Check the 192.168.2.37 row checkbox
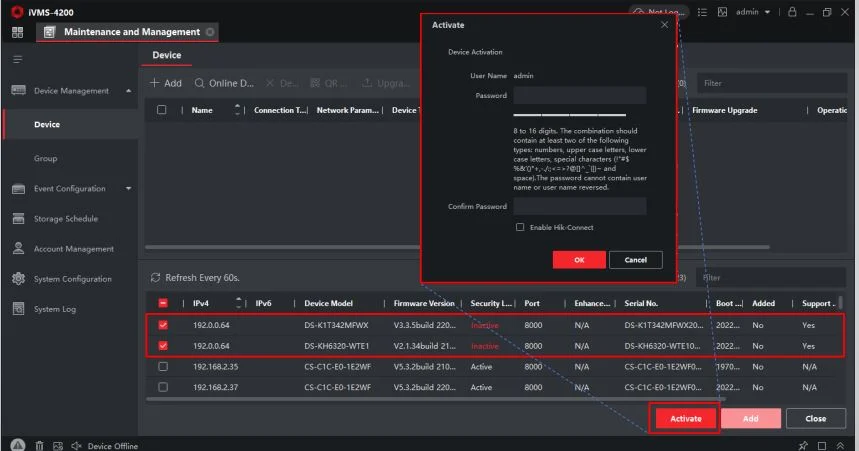The image size is (859, 451). pos(163,387)
